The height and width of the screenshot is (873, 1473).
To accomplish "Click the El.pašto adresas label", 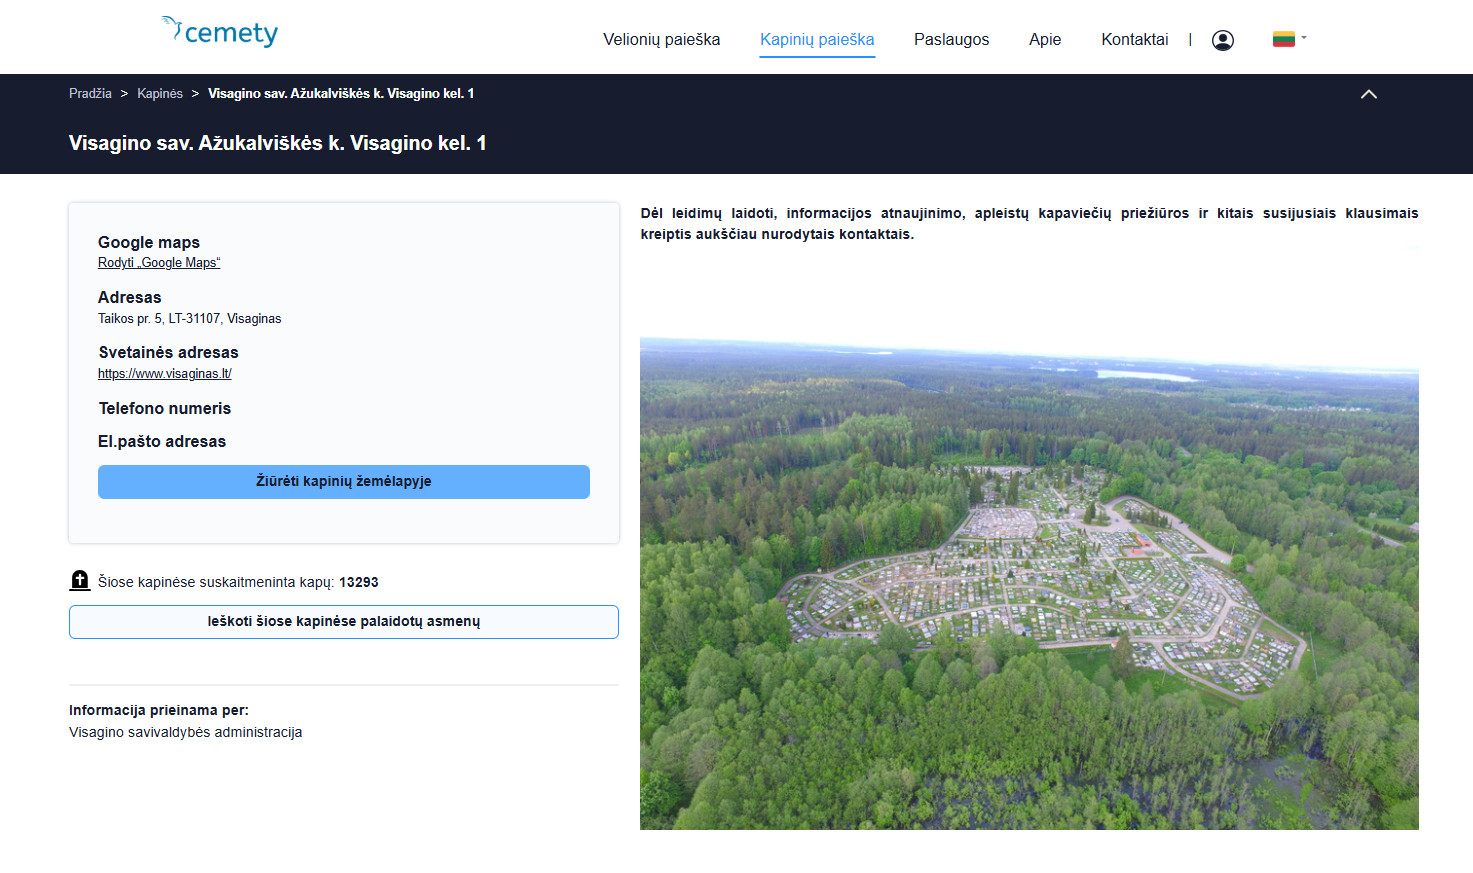I will coord(162,442).
